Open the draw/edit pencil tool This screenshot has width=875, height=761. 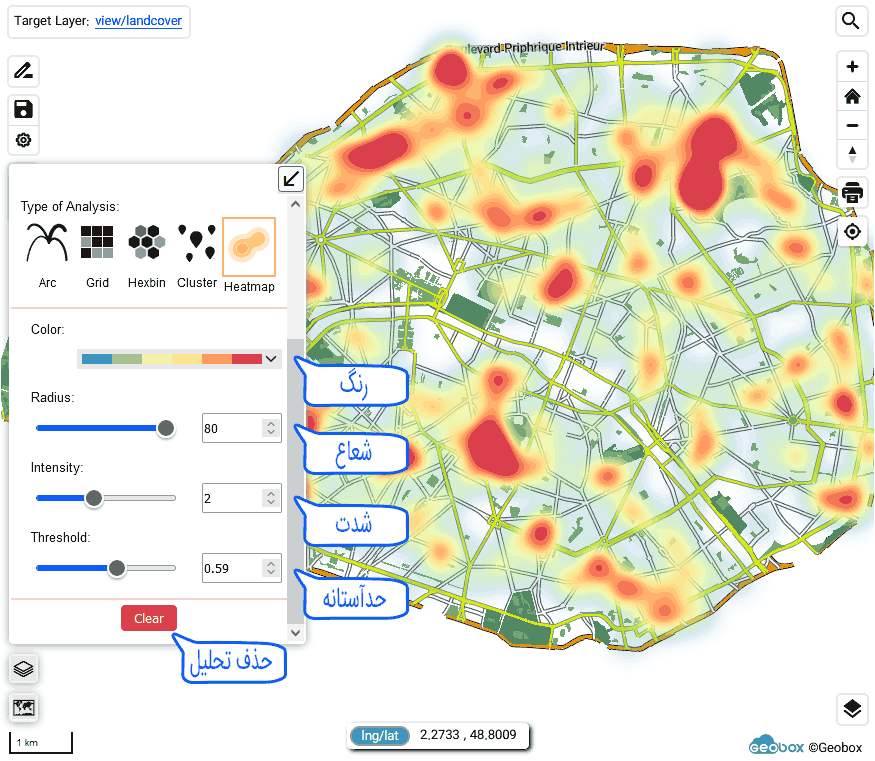pyautogui.click(x=24, y=71)
